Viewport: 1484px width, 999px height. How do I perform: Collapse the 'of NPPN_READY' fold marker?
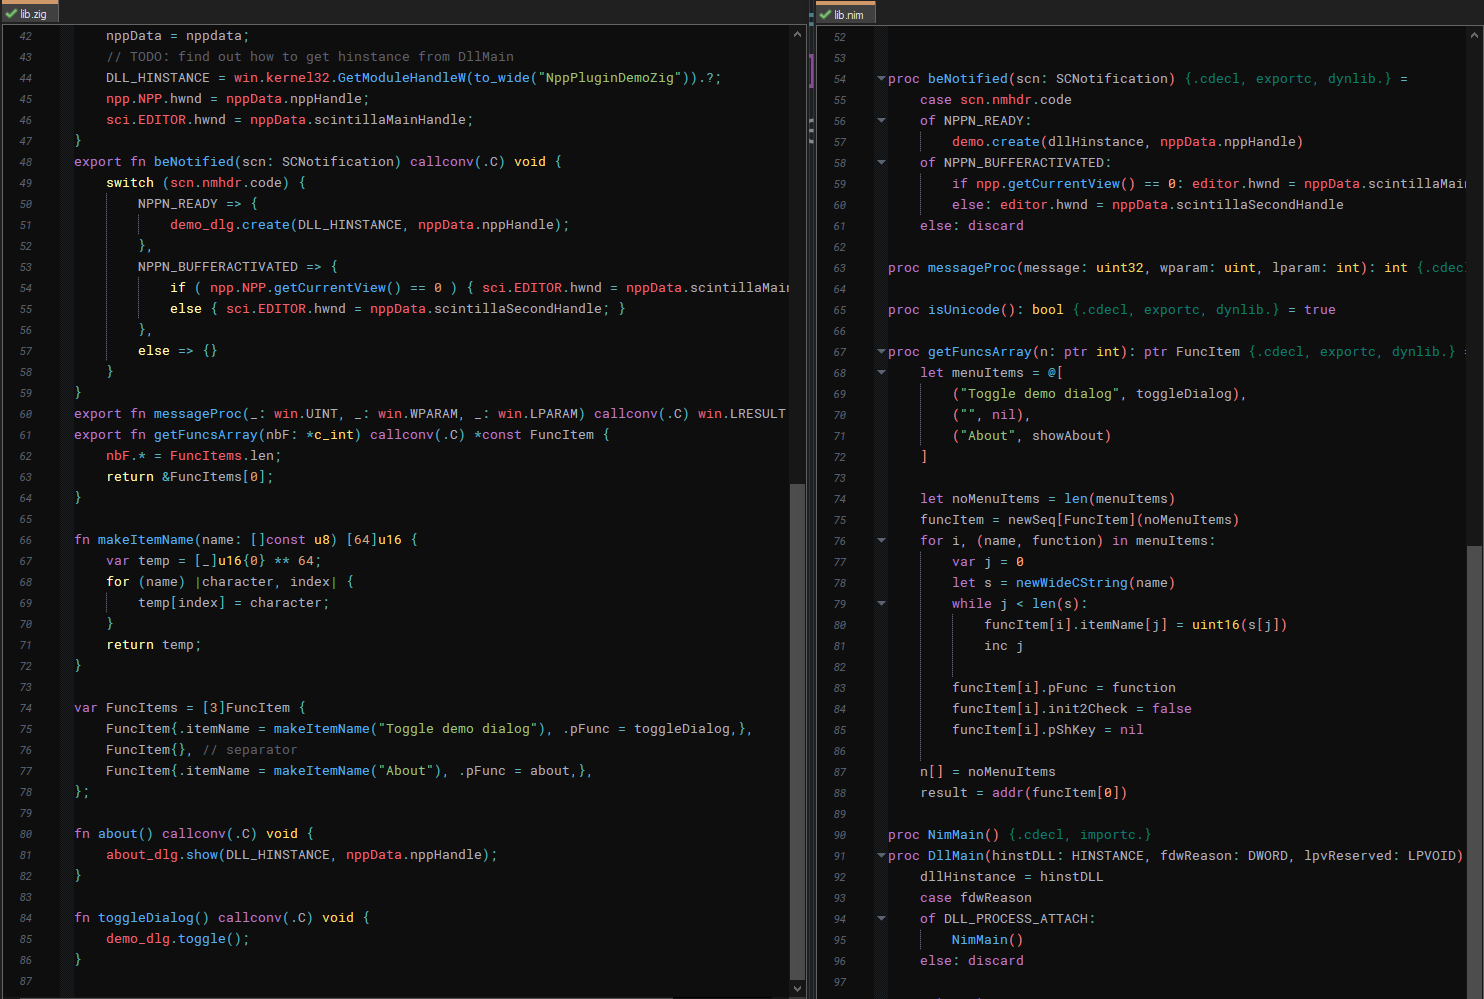pyautogui.click(x=881, y=120)
